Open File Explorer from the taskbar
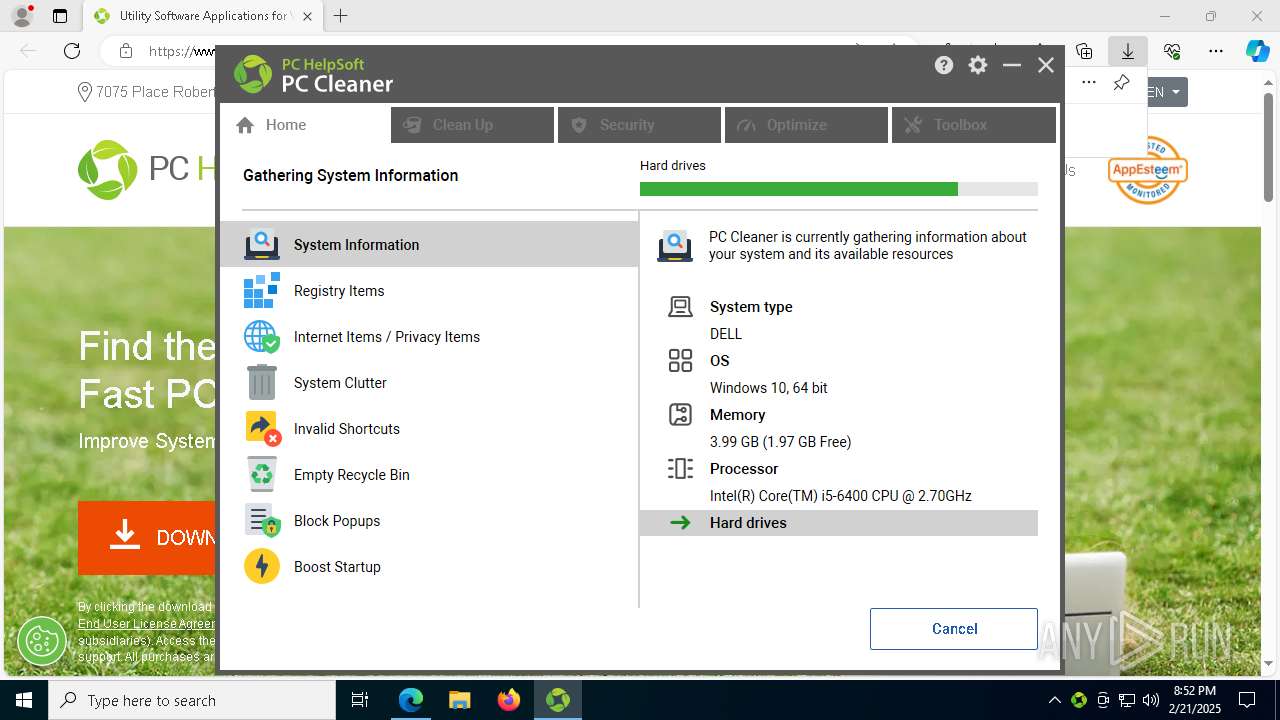Screen dimensions: 1280x720 point(459,700)
